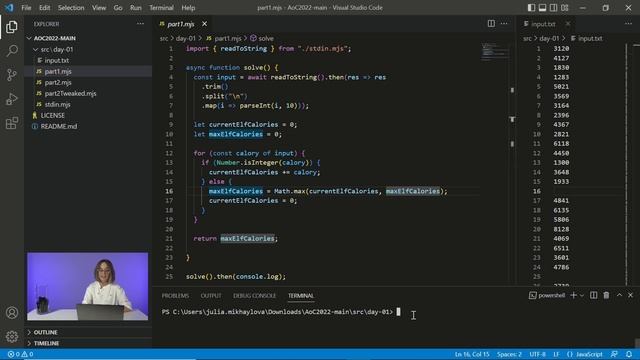Switch to the OUTPUT panel tab
640x360 pixels.
click(211, 296)
